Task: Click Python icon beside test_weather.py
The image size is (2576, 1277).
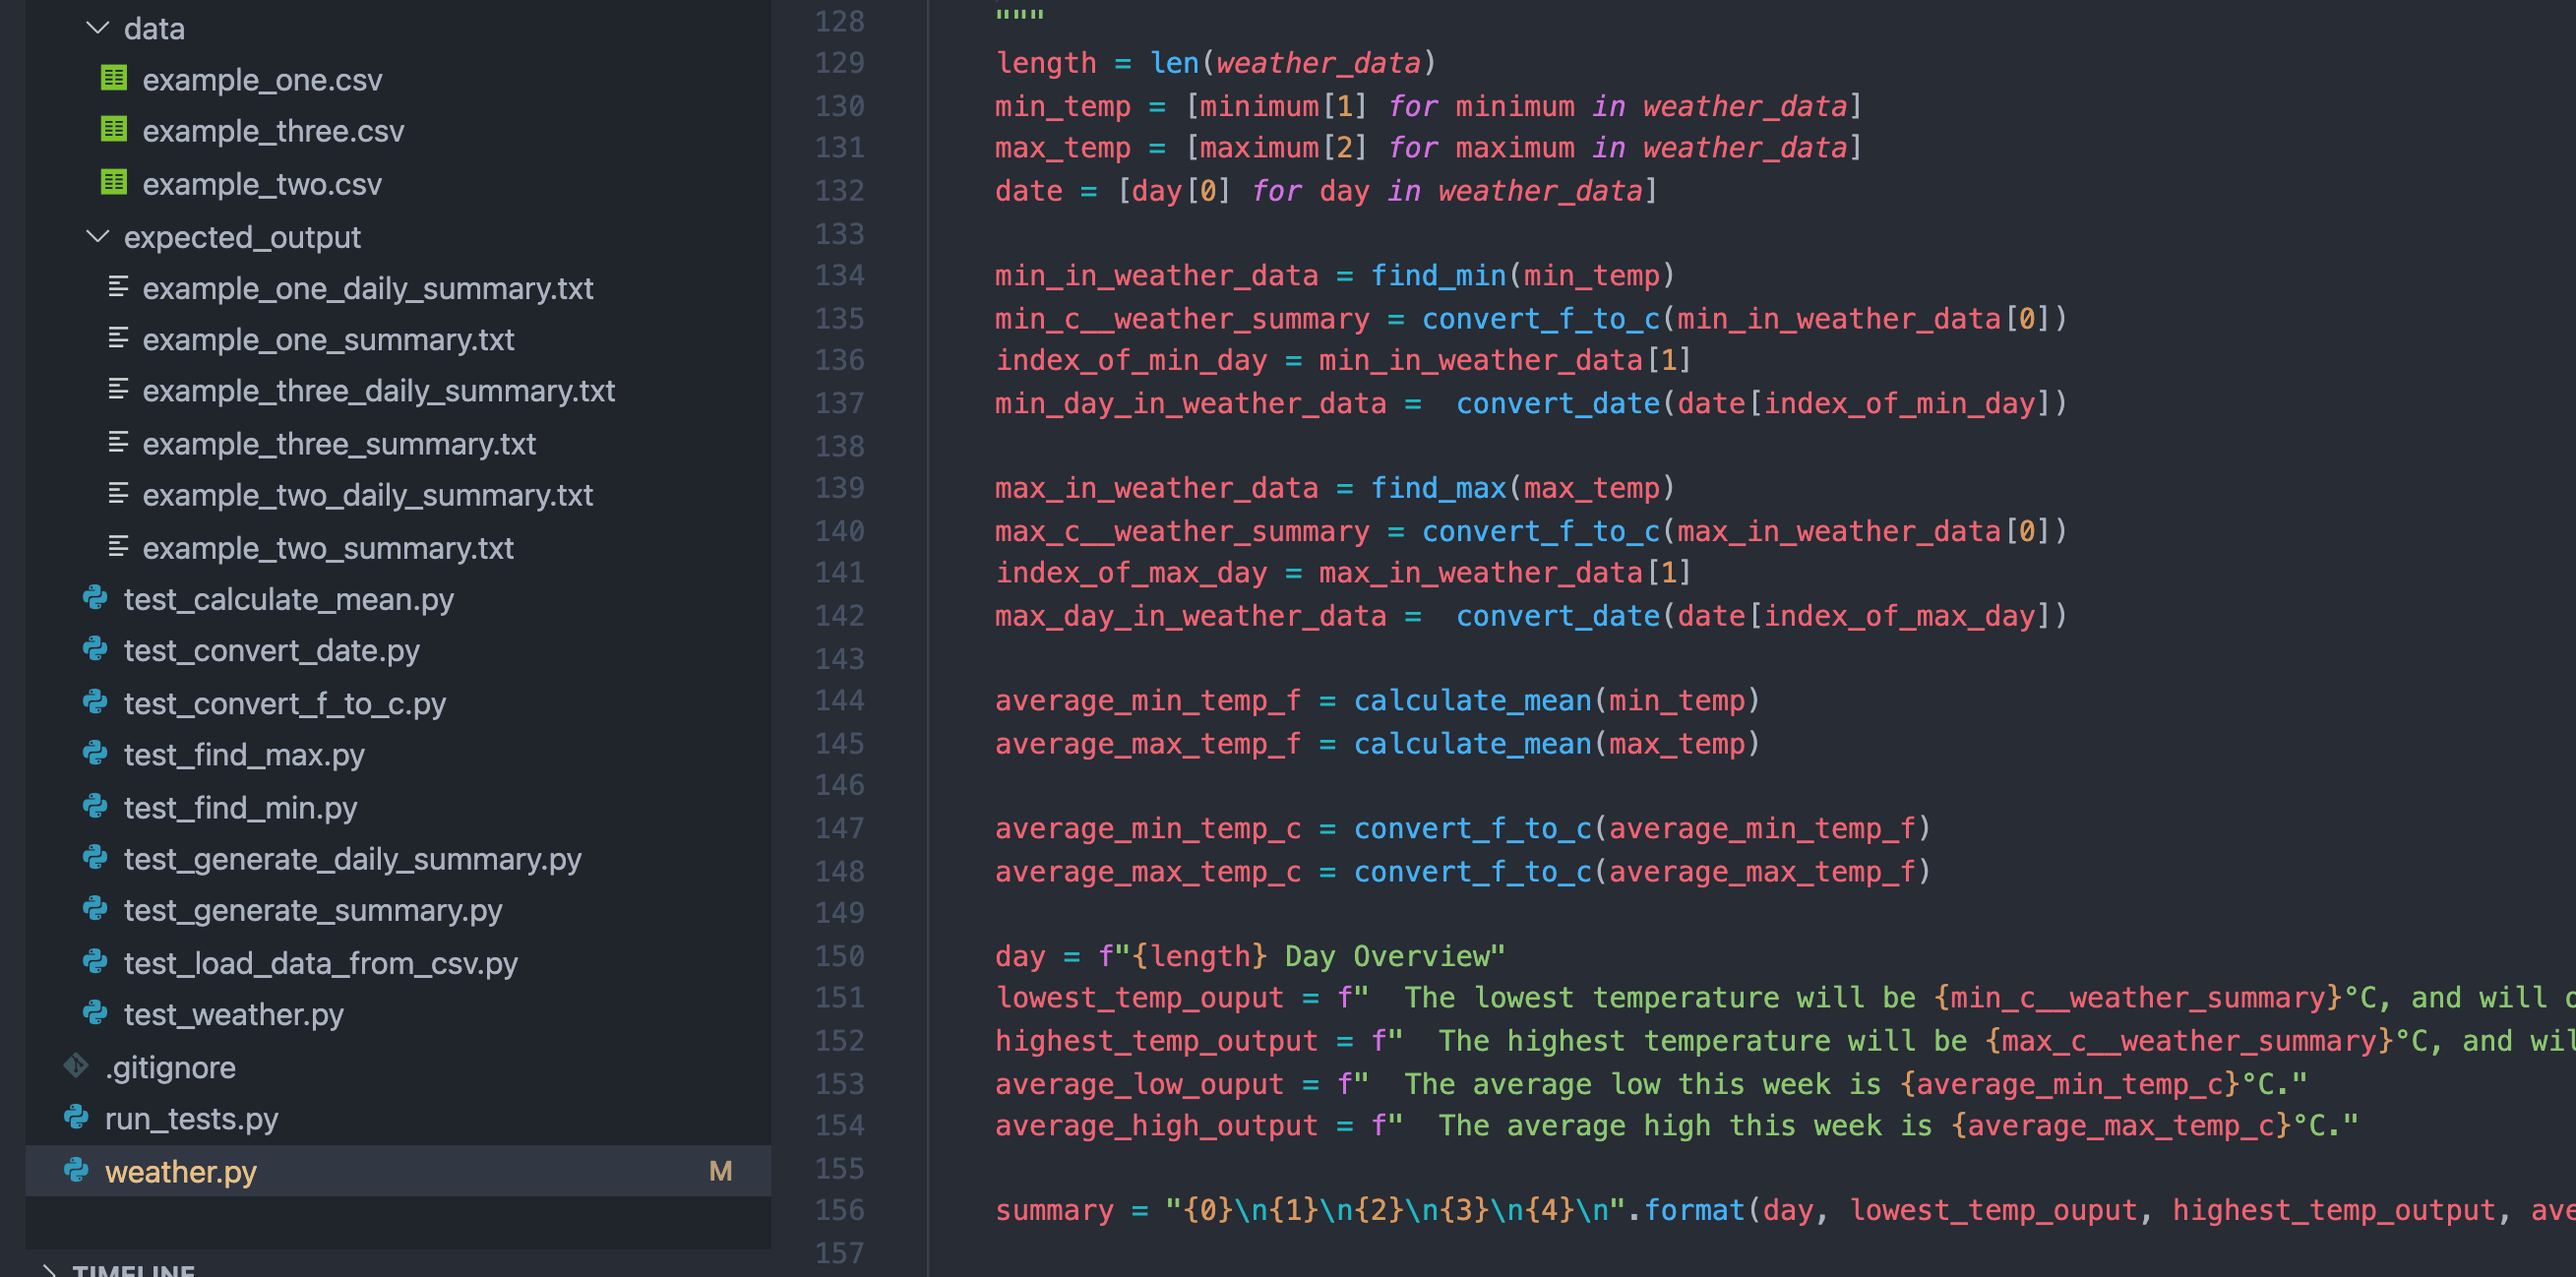Action: coord(95,1013)
